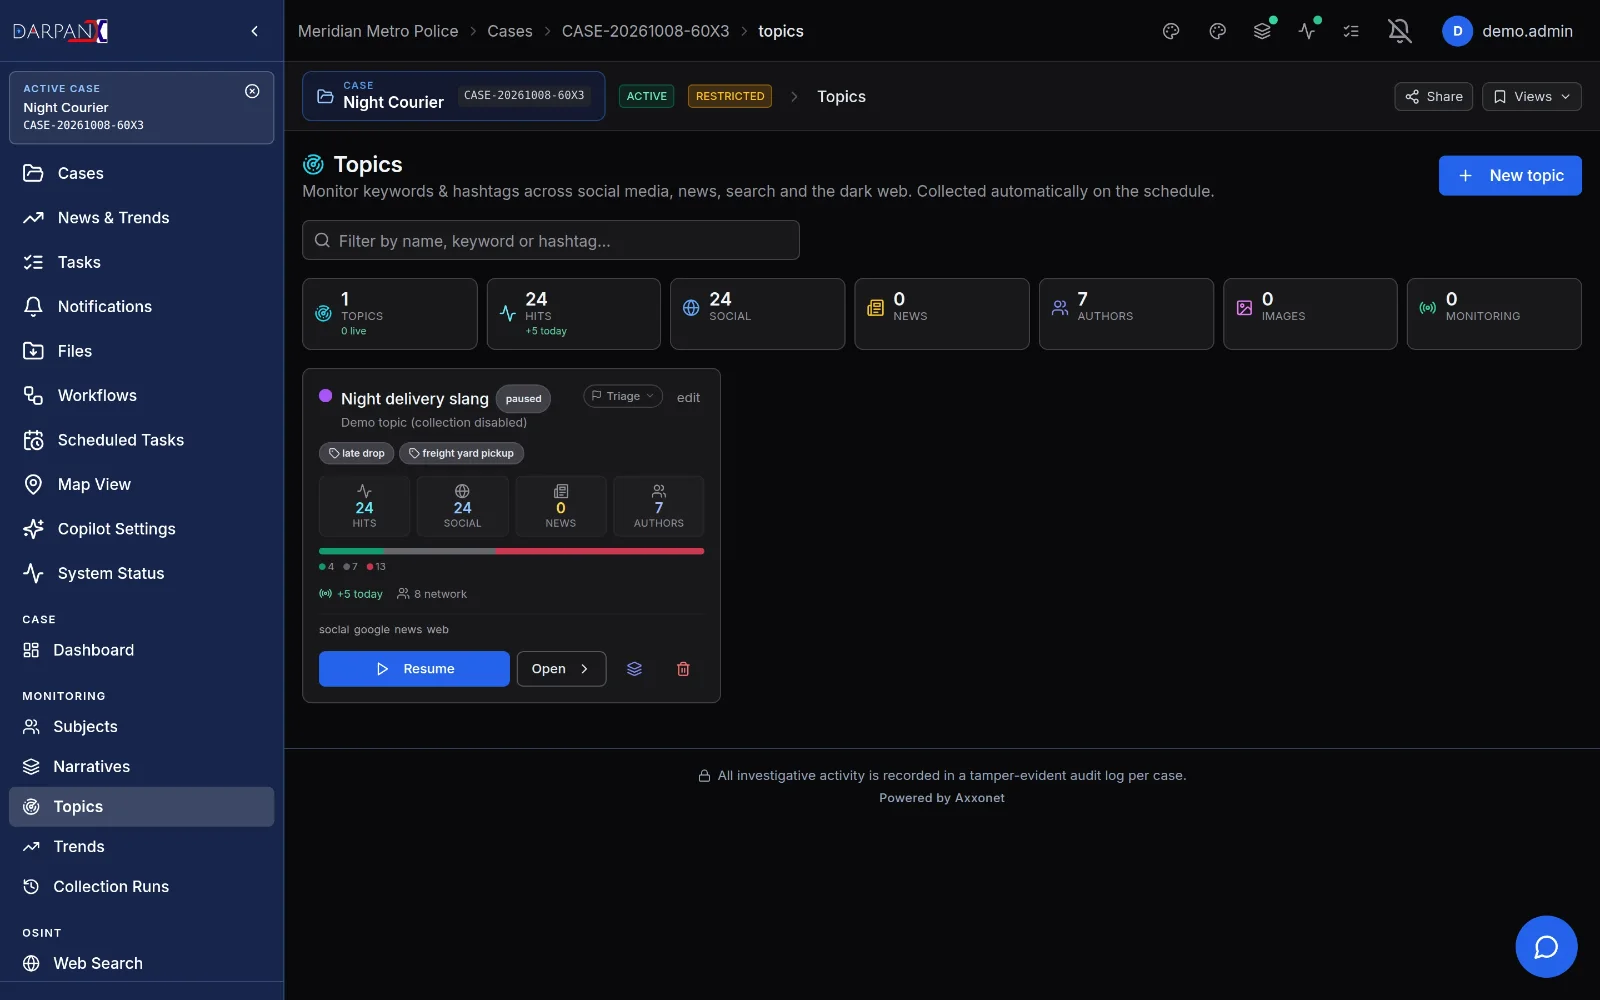Go to Tasks in the sidebar
The image size is (1600, 1000).
click(141, 262)
